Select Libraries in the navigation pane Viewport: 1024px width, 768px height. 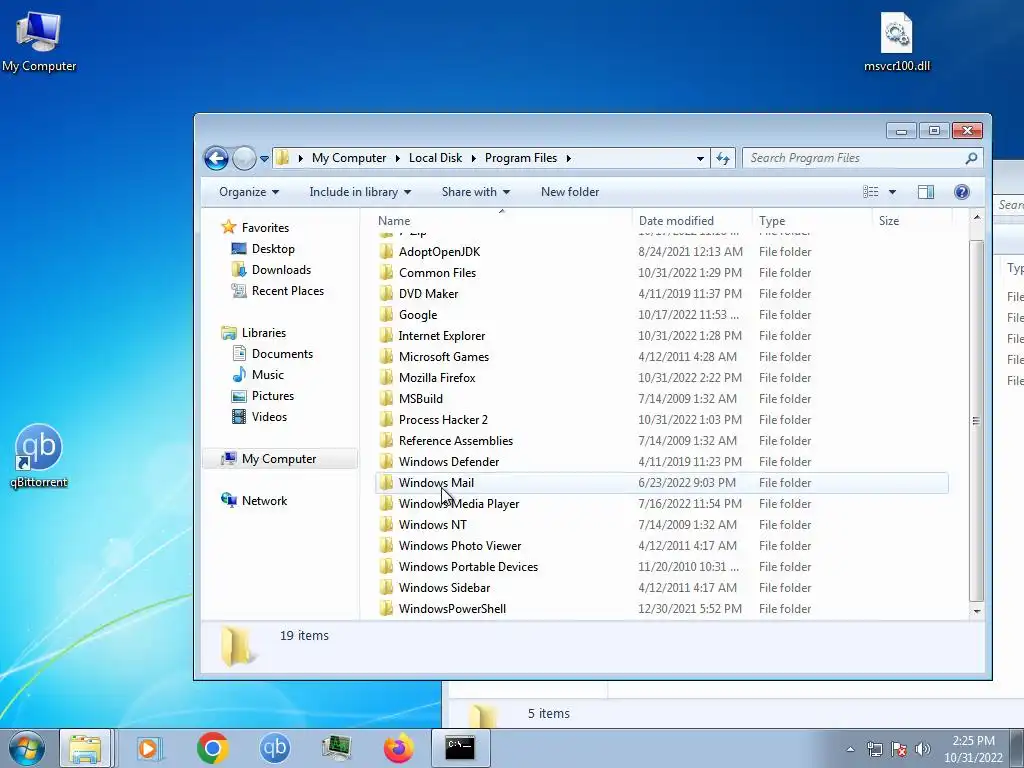tap(263, 332)
